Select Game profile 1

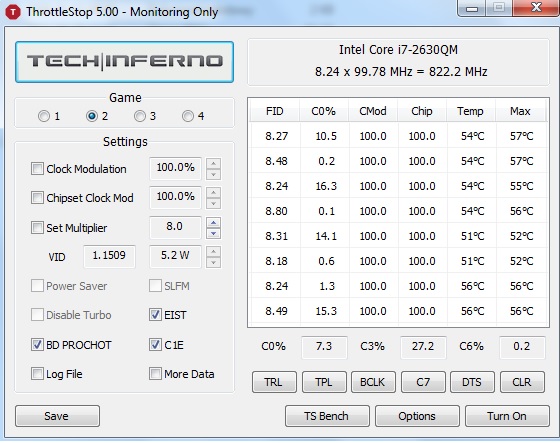pos(44,116)
